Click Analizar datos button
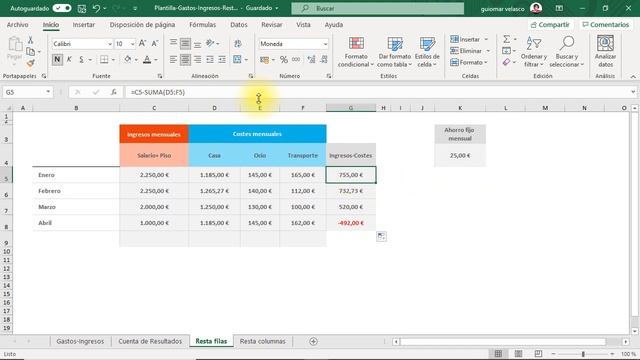Viewport: 640px width, 360px height. pyautogui.click(x=605, y=52)
